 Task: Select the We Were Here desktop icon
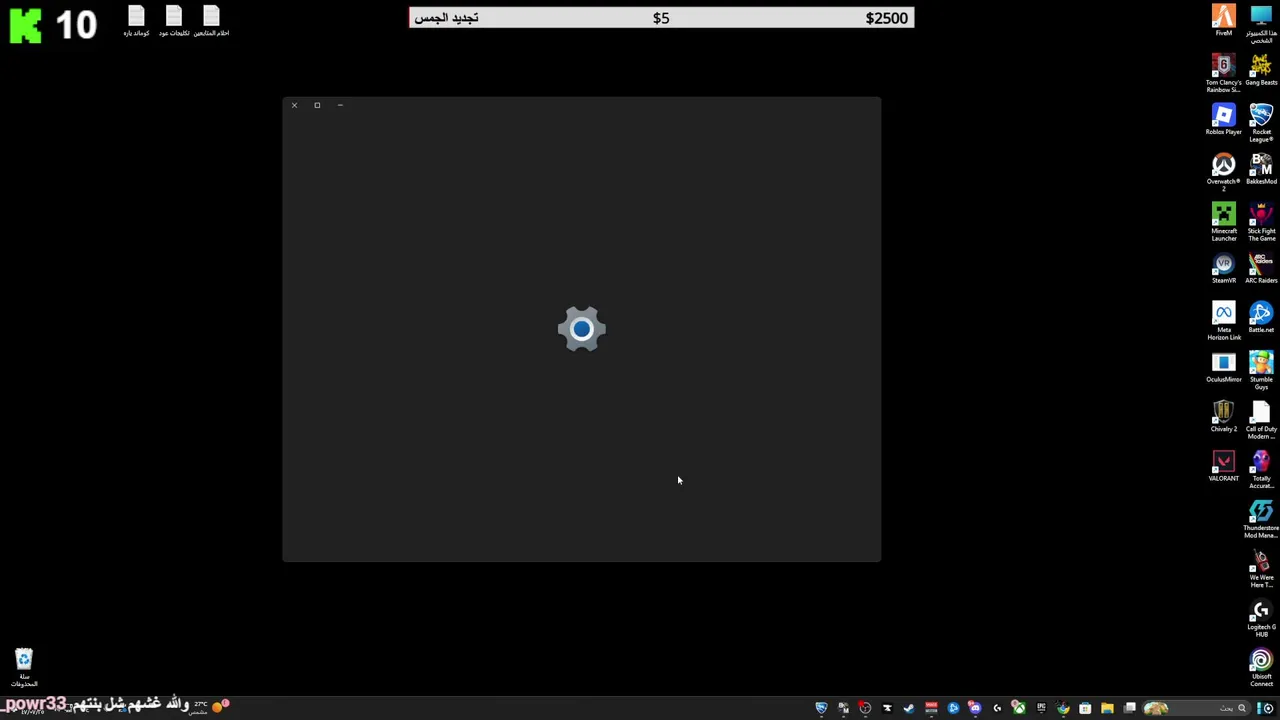[1261, 569]
